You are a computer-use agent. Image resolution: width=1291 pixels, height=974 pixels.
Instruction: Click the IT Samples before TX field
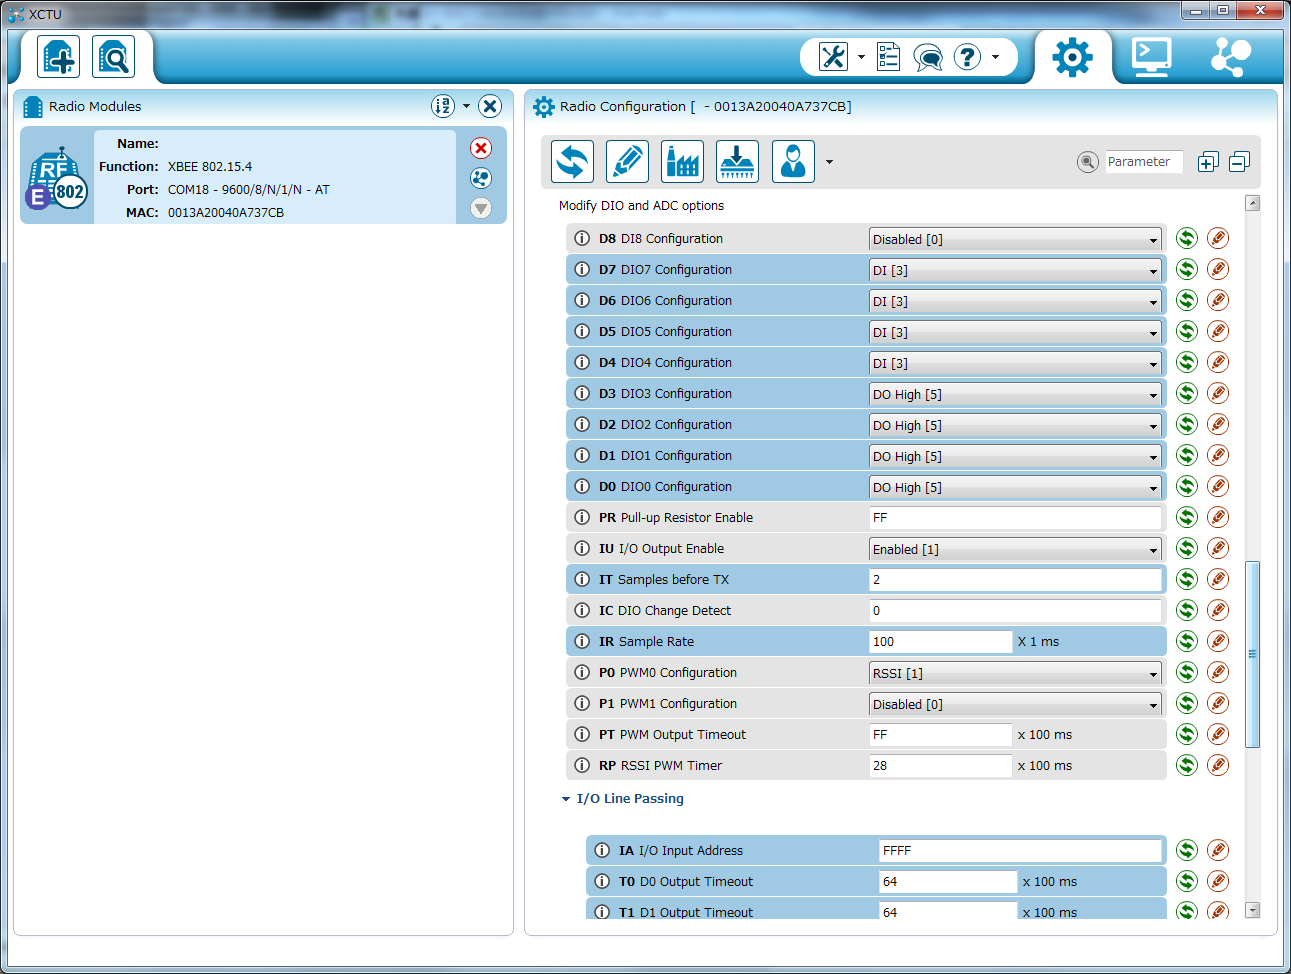point(1015,580)
